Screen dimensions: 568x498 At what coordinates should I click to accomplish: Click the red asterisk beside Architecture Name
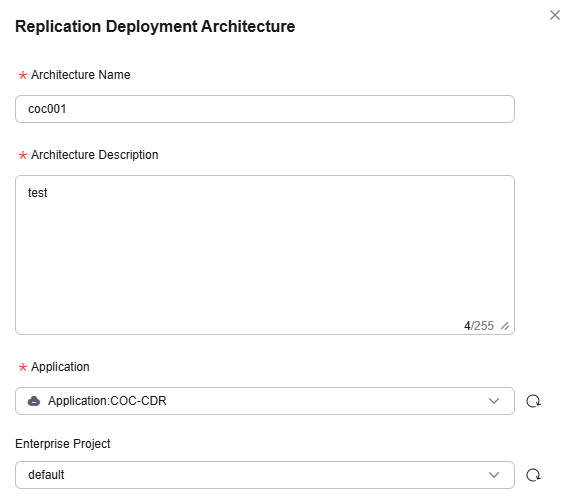point(23,75)
